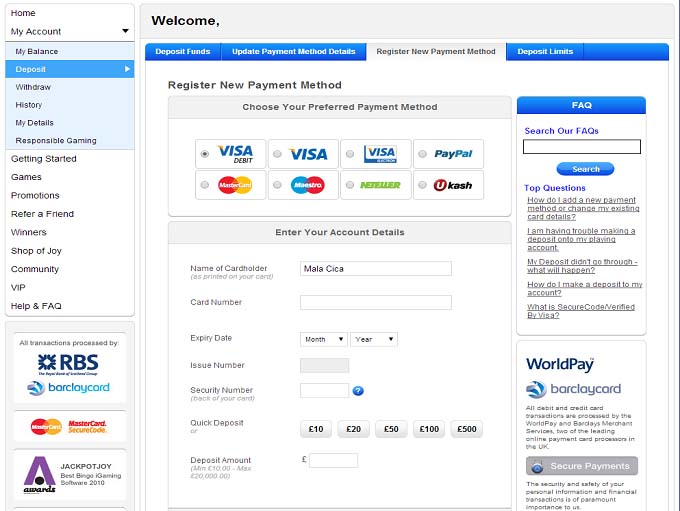Collapse the My Account menu arrow
Image resolution: width=680 pixels, height=511 pixels.
point(125,32)
